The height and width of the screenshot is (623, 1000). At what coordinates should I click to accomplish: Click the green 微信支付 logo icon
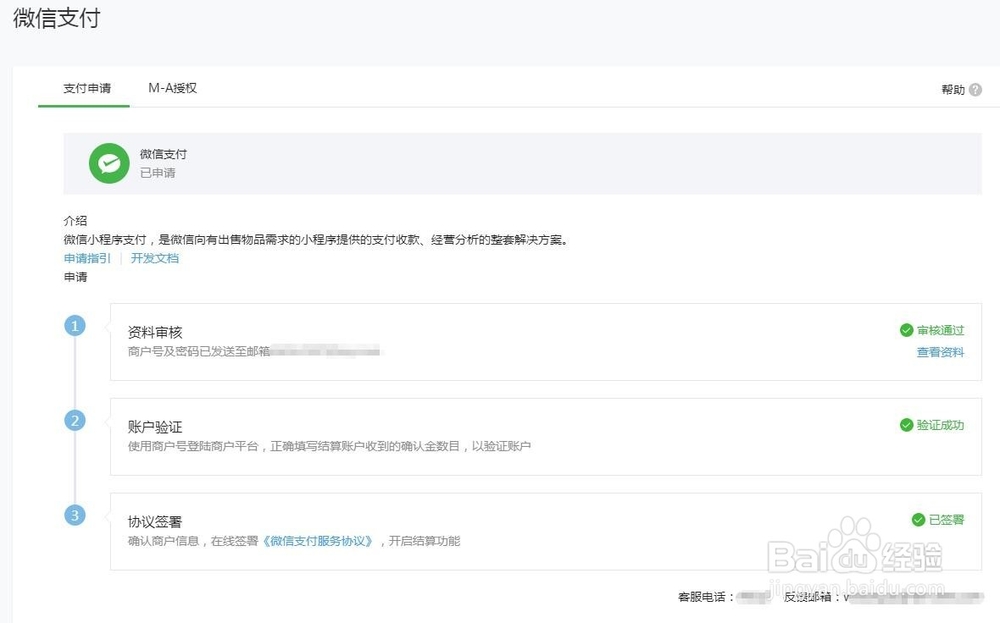(x=109, y=163)
